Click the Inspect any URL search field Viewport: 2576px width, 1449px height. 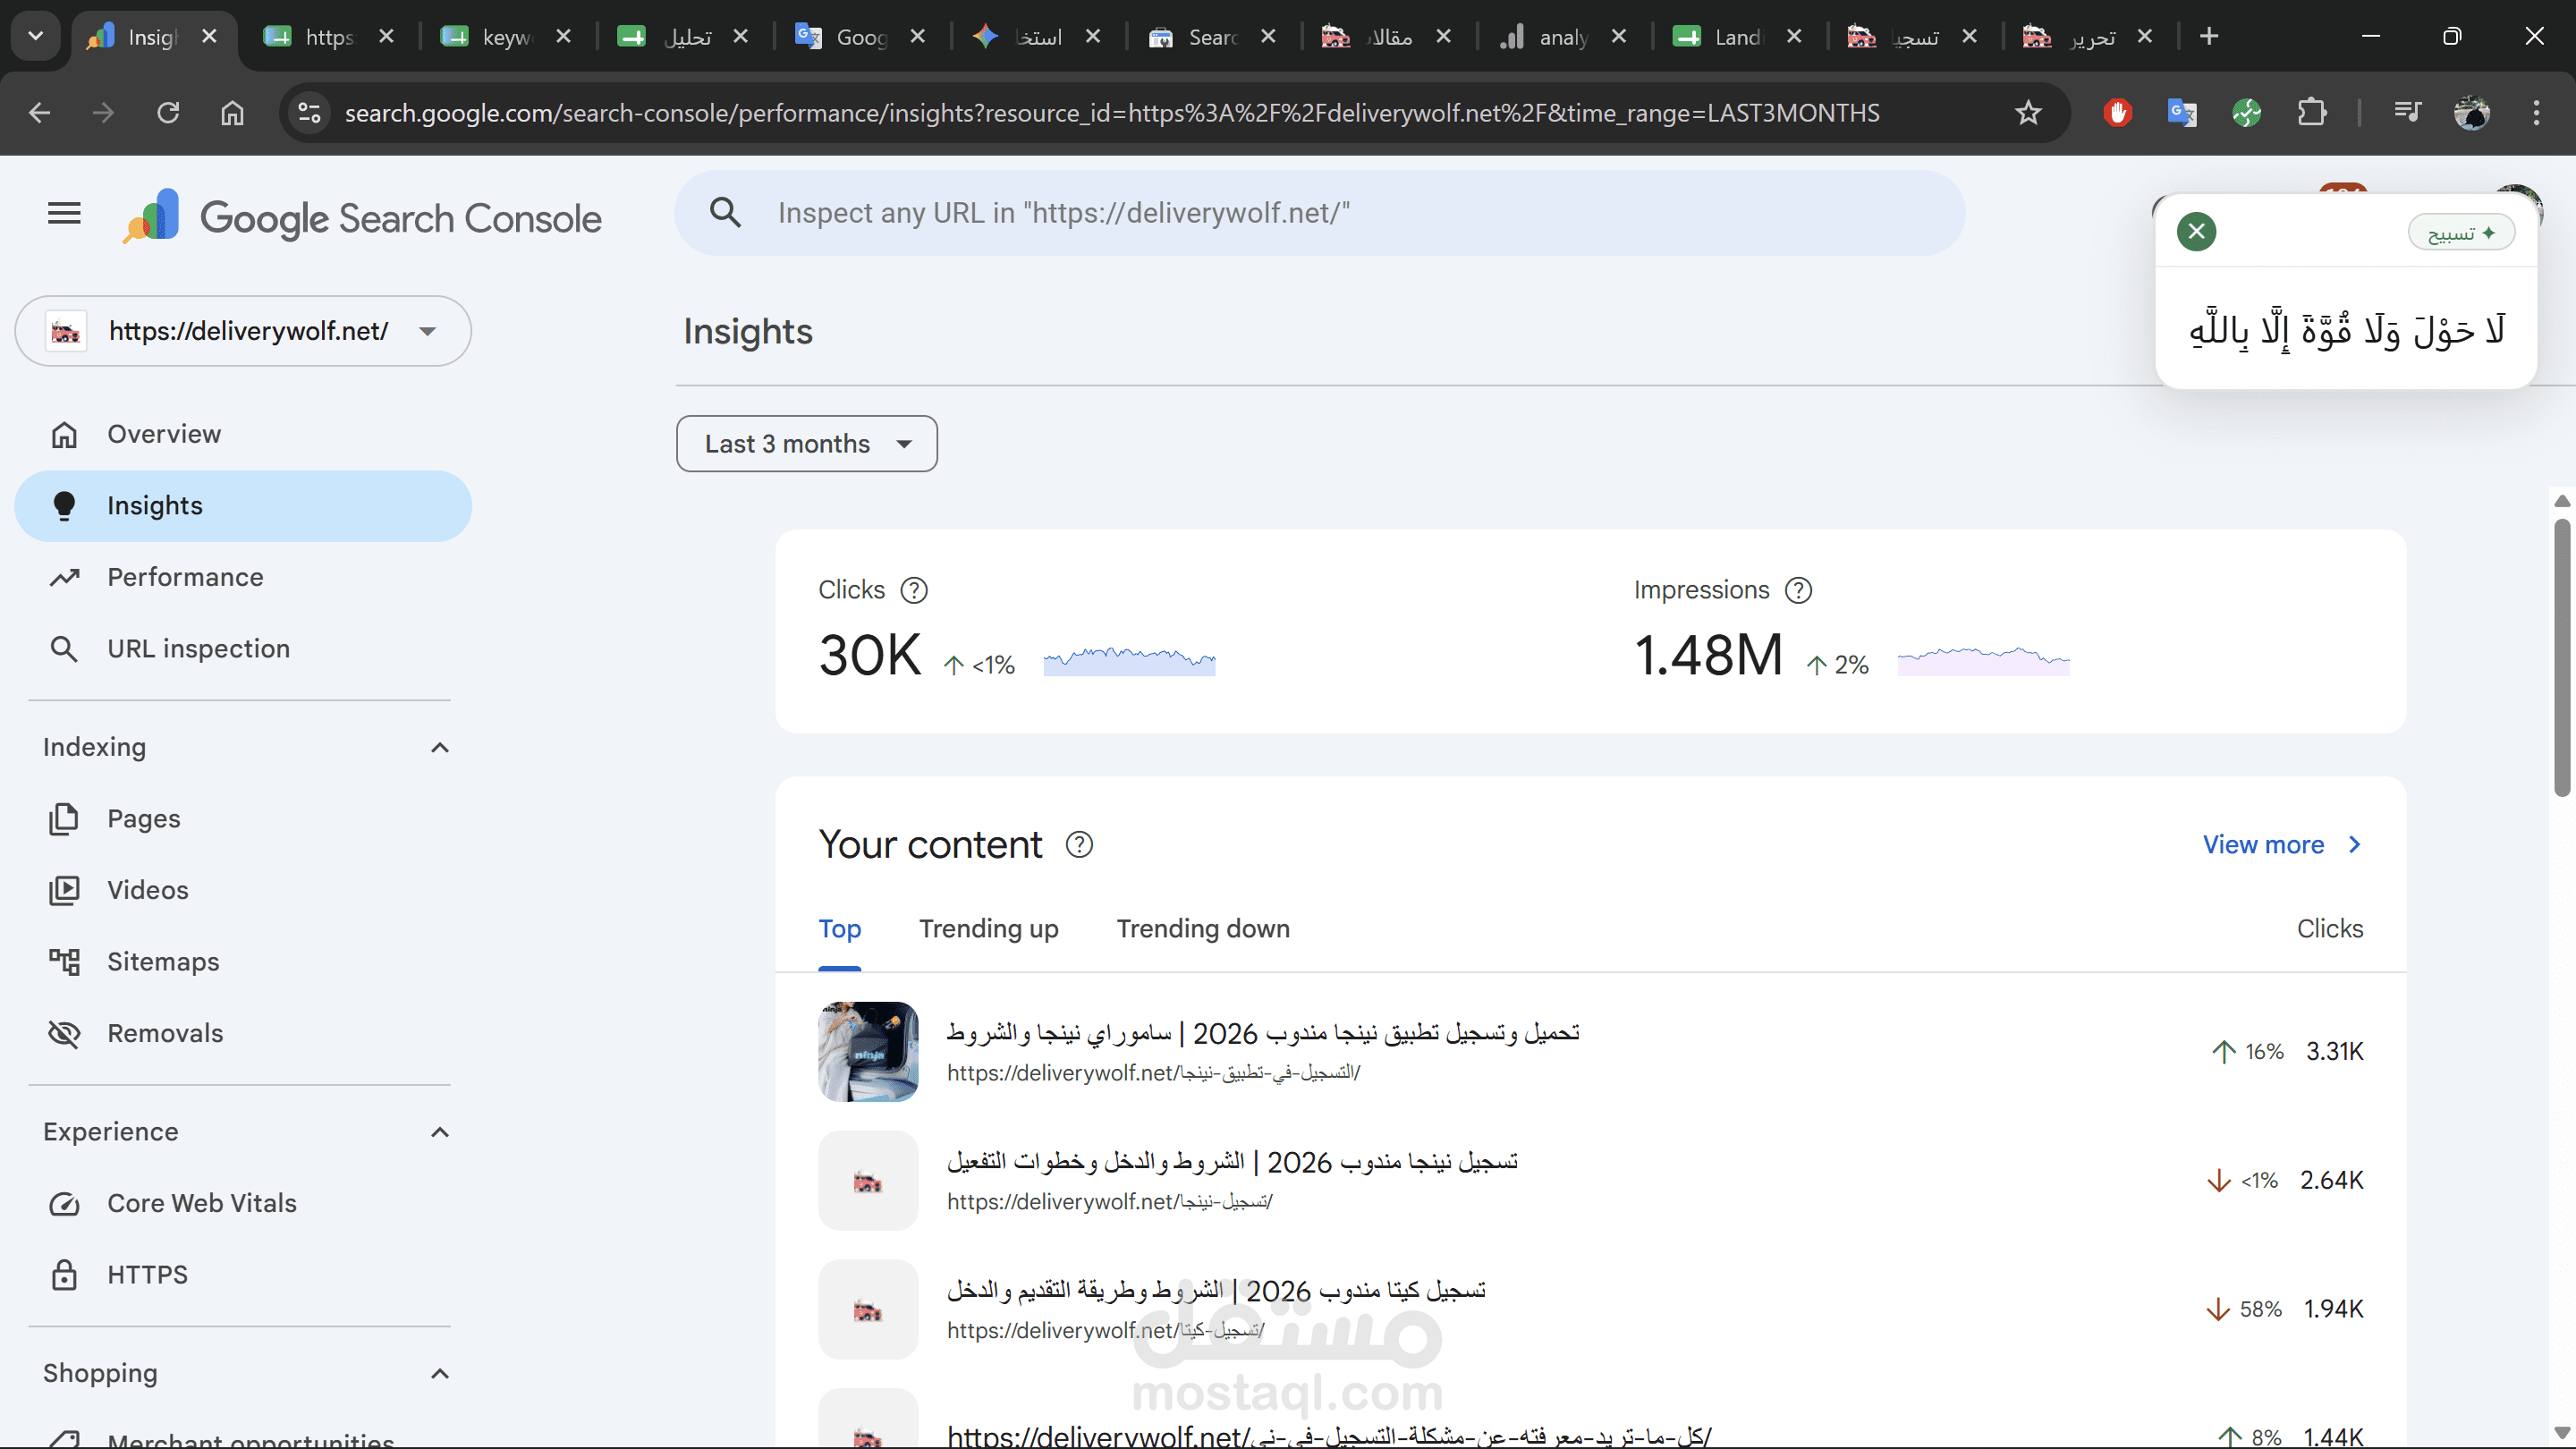coord(1319,213)
